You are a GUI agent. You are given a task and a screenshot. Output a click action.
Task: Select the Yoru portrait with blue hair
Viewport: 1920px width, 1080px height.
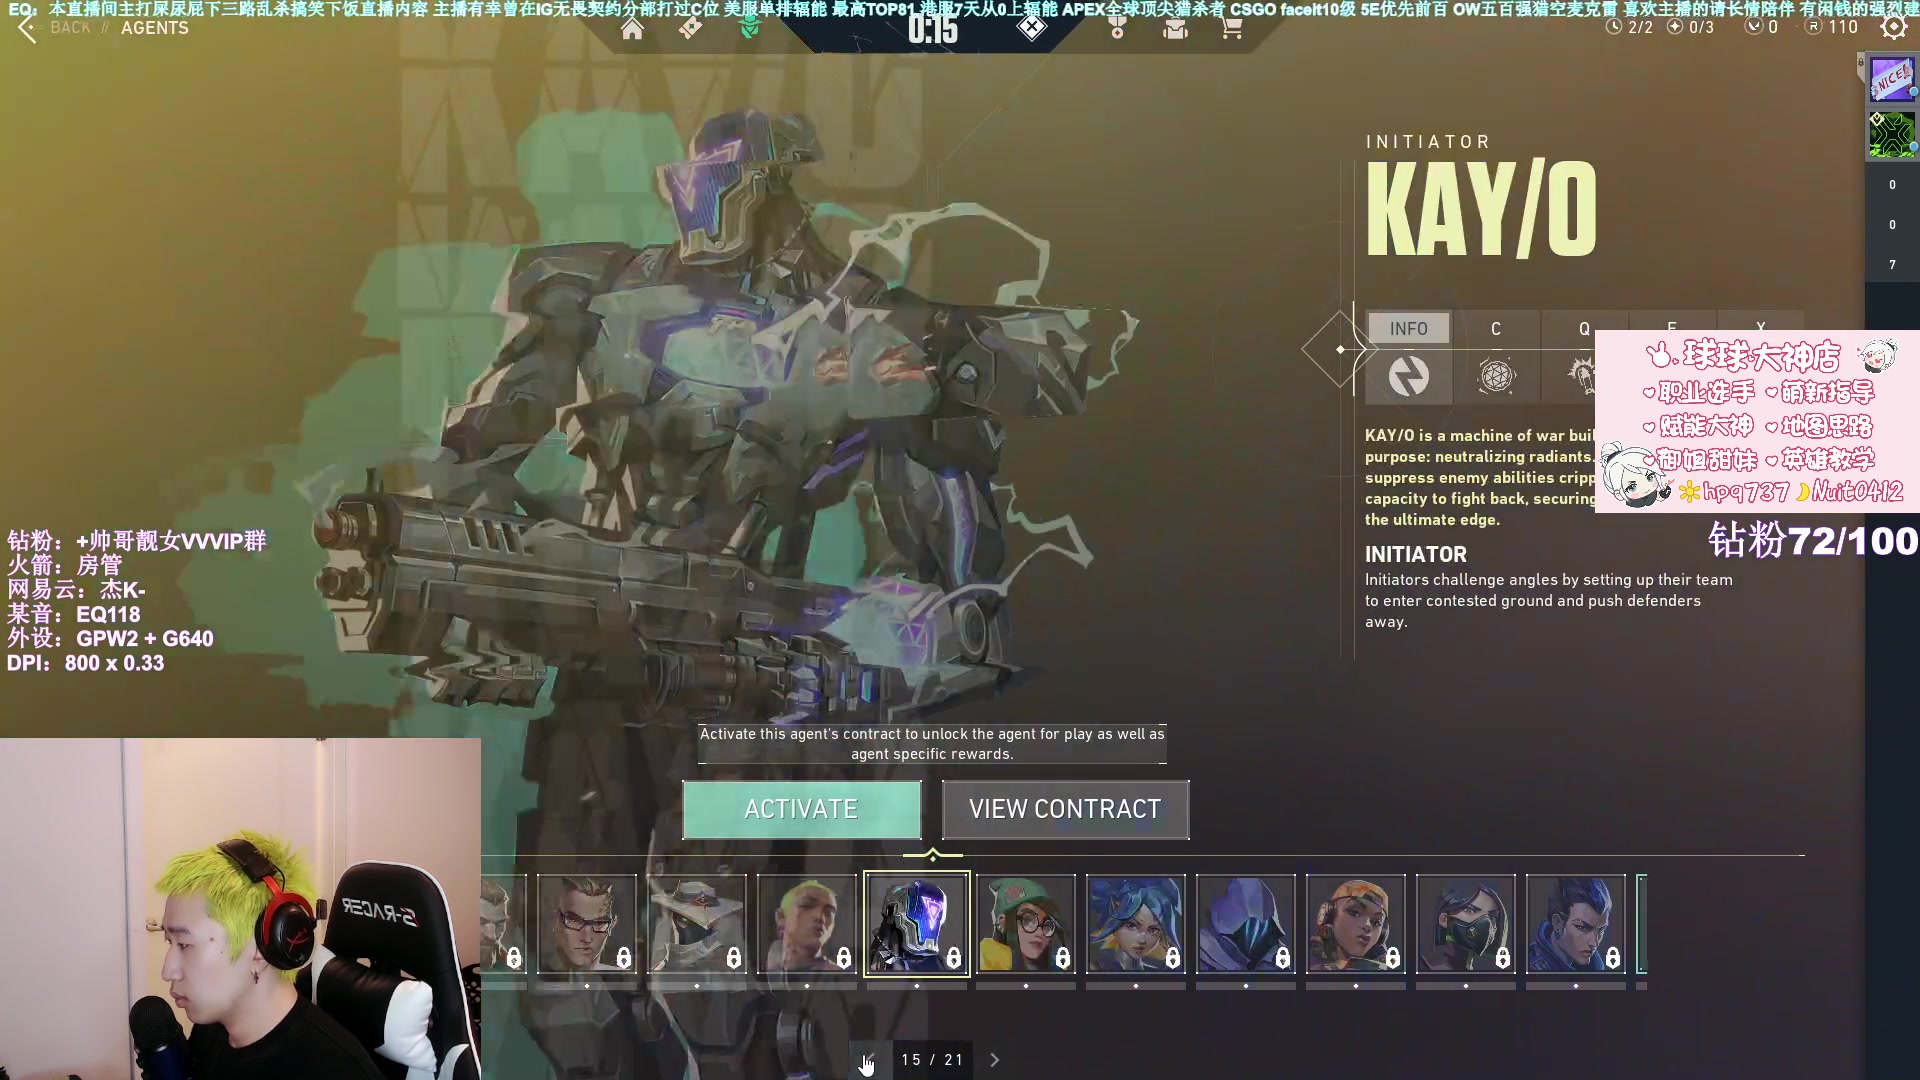[x=1576, y=924]
